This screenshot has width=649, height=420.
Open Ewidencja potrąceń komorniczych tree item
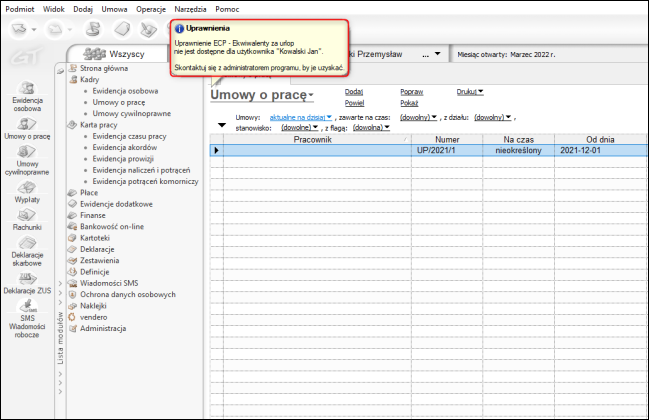pos(145,181)
